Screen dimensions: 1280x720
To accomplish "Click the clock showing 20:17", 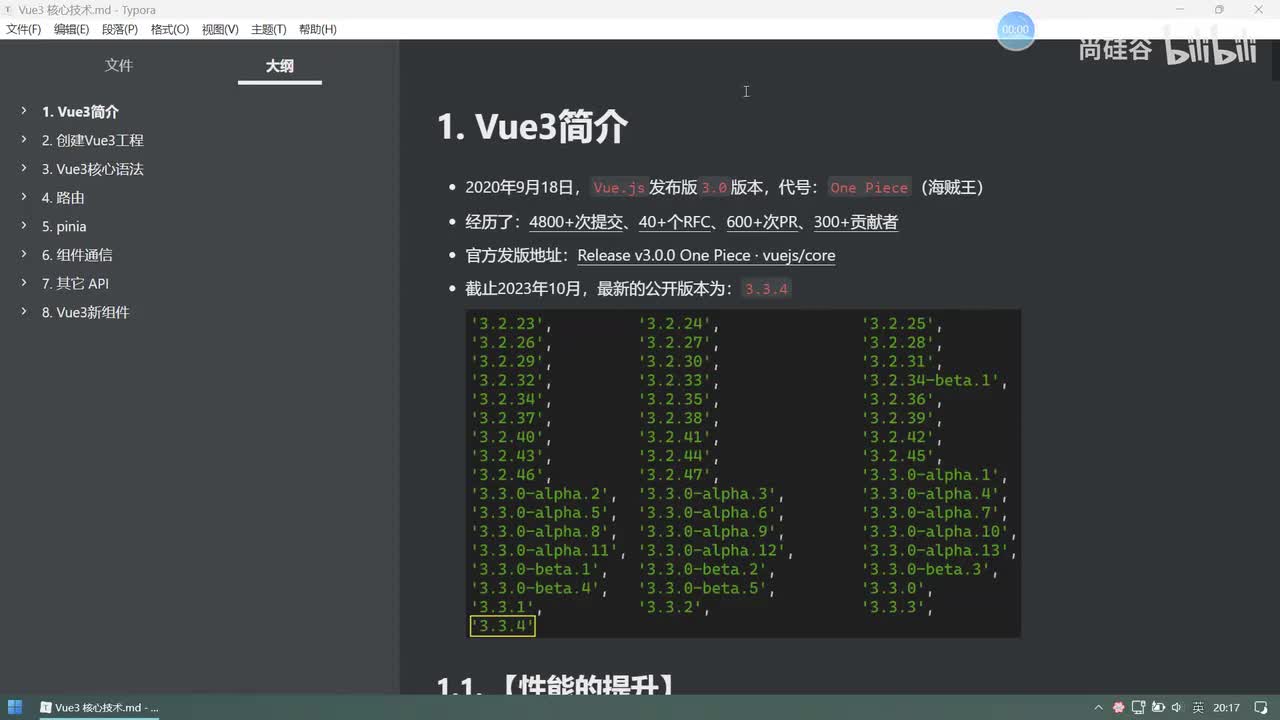I will [1227, 707].
